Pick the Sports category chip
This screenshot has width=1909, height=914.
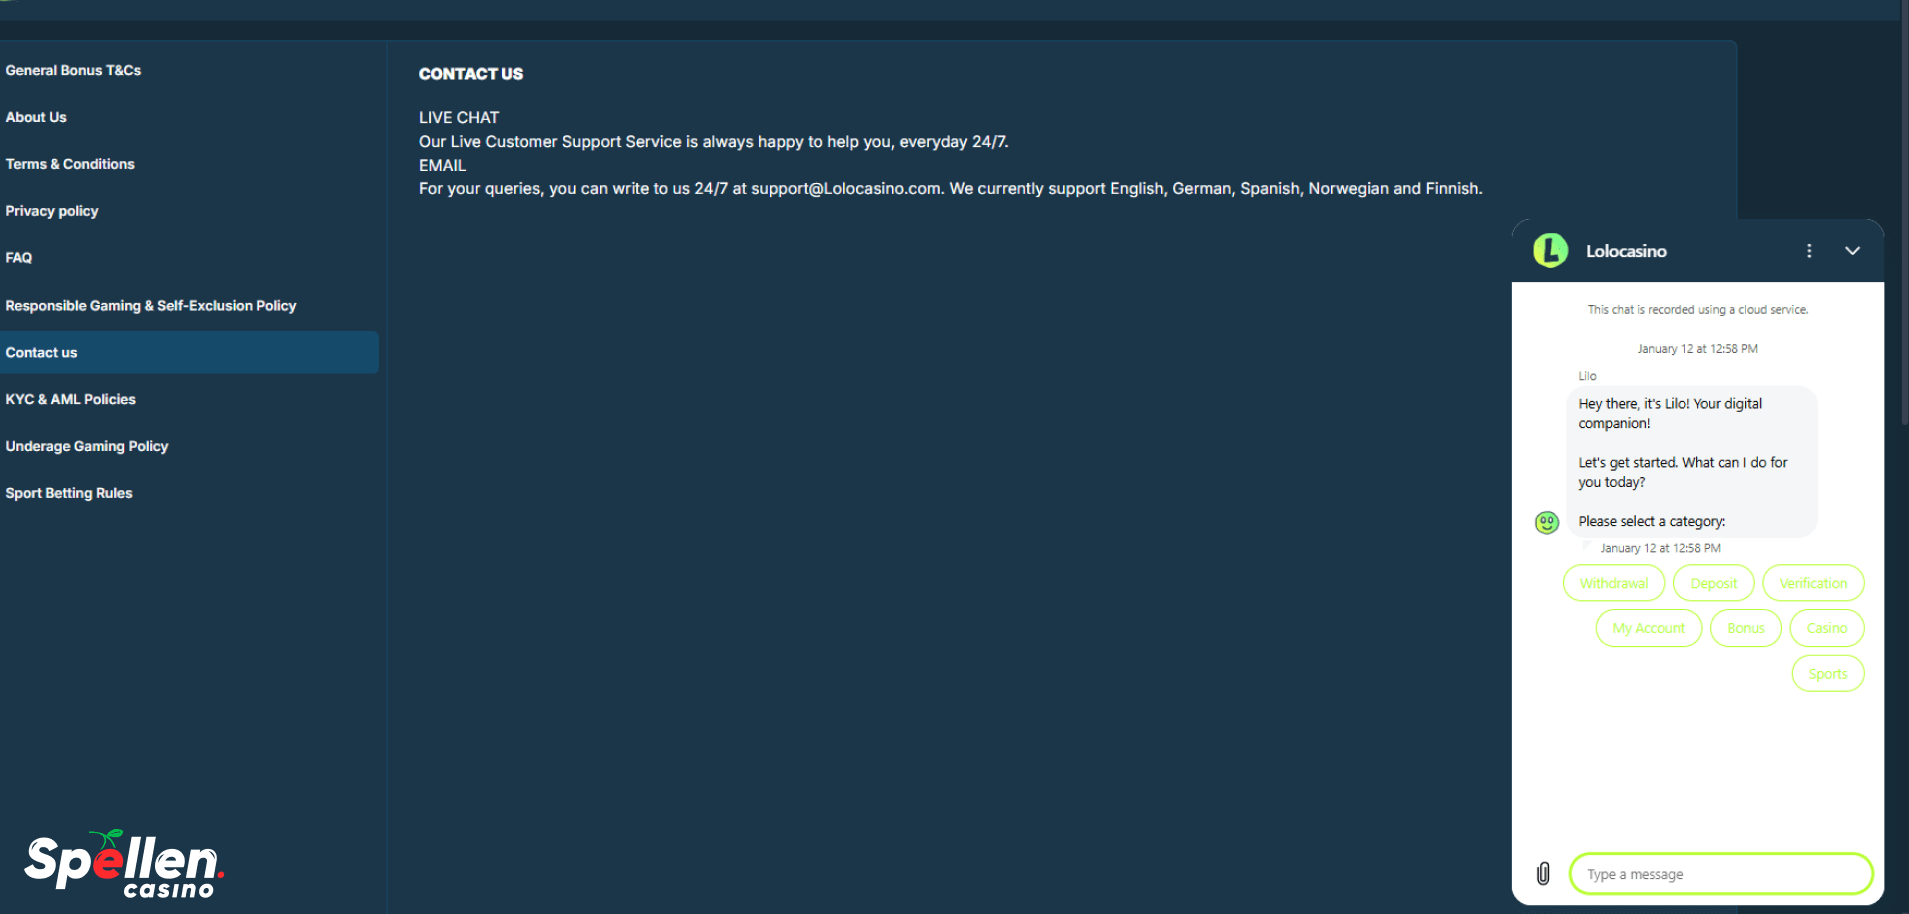pos(1827,674)
